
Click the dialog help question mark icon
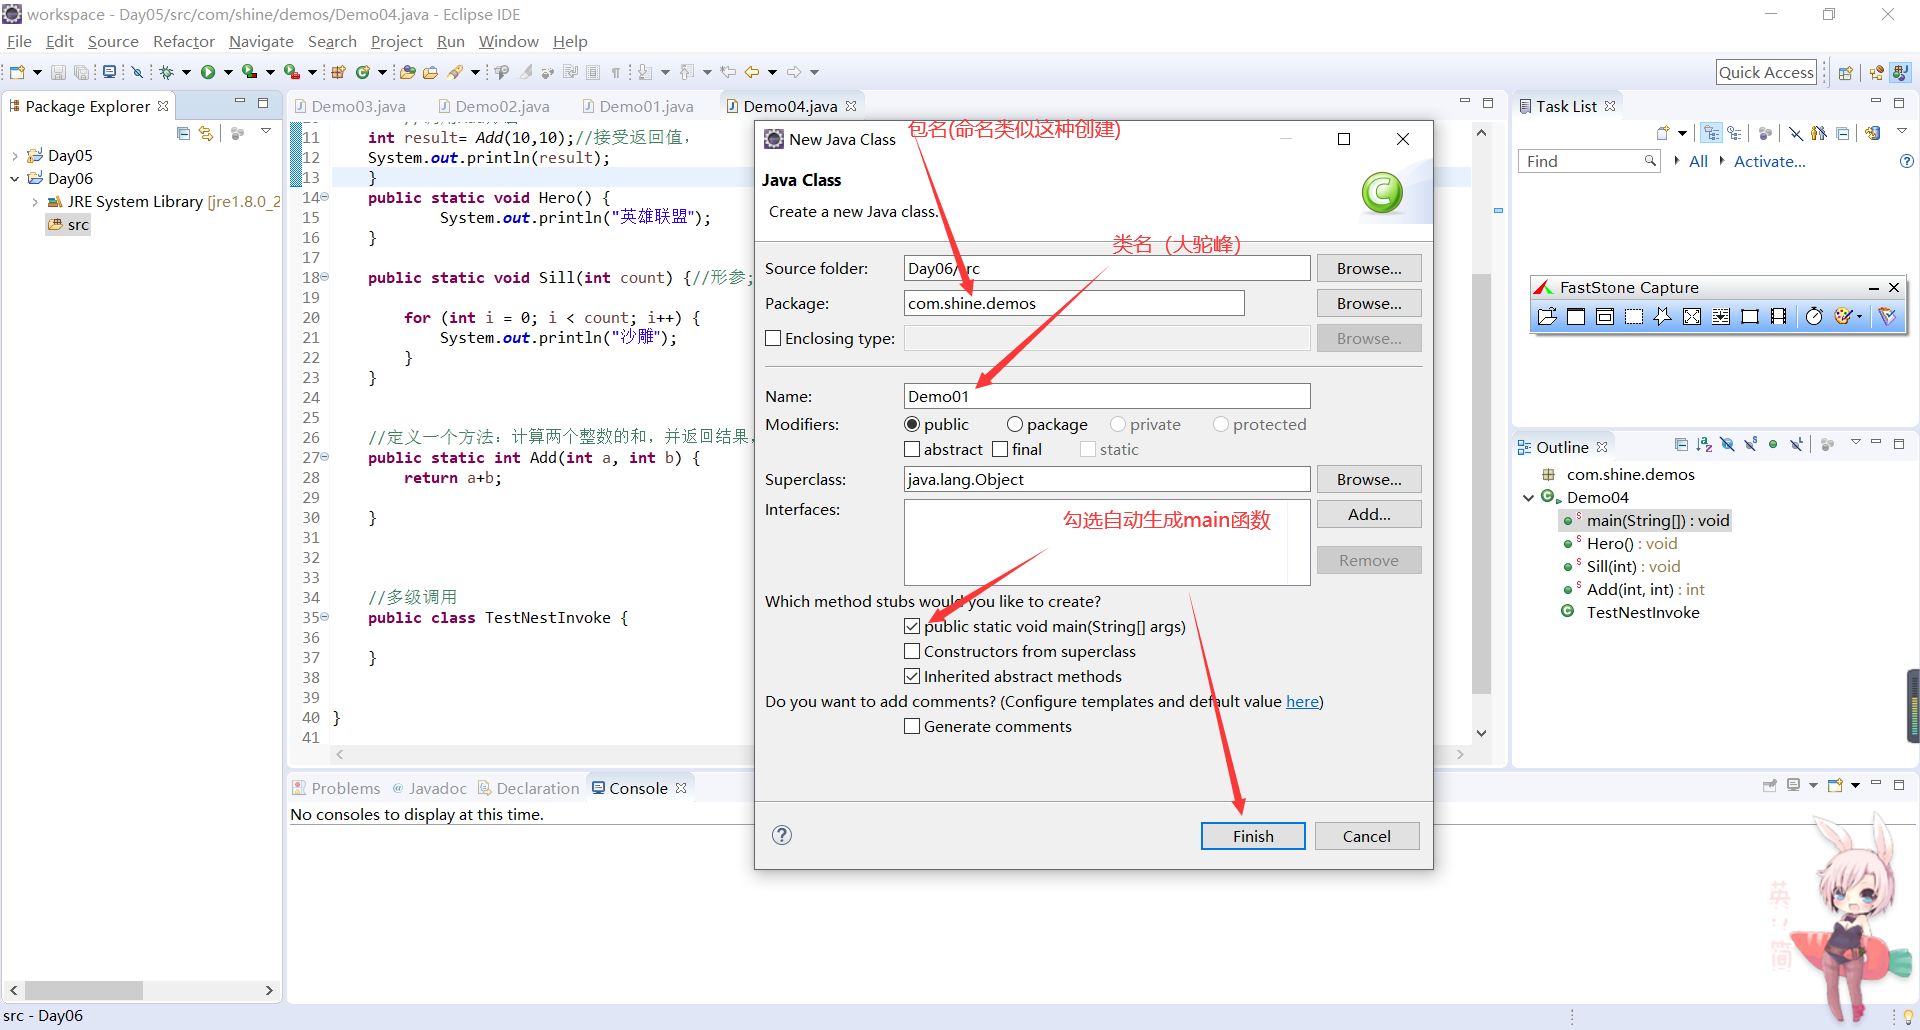click(782, 835)
